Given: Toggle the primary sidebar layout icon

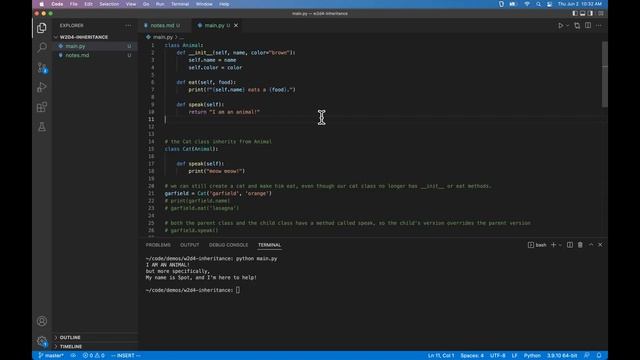Looking at the screenshot, I should tap(575, 13).
